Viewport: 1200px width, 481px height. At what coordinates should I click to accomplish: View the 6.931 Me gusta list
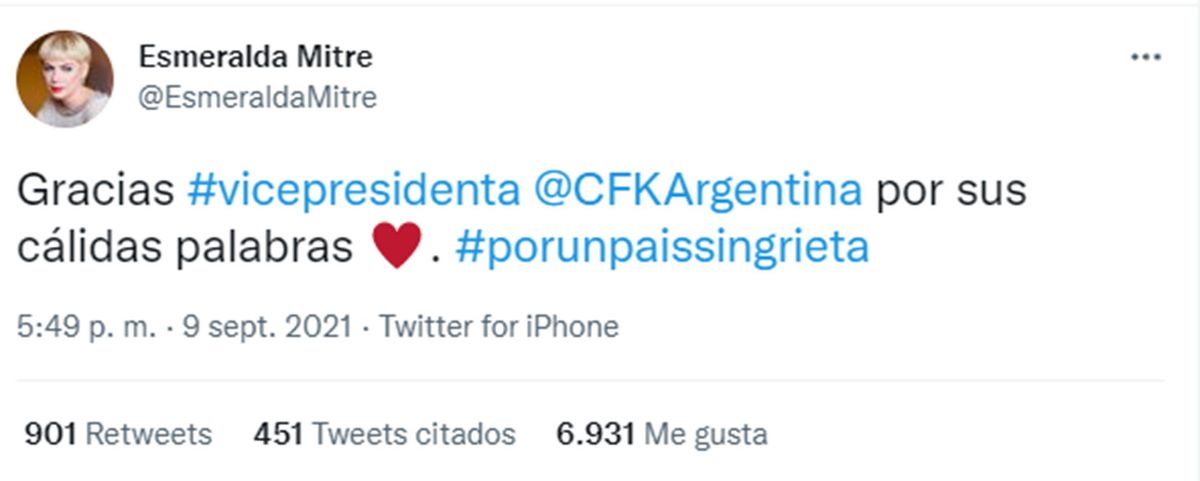point(661,434)
